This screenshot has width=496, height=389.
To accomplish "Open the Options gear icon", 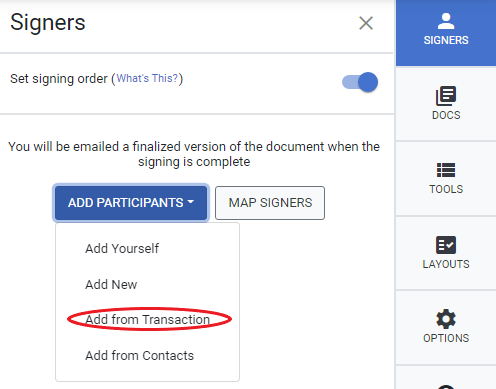I will click(x=446, y=319).
